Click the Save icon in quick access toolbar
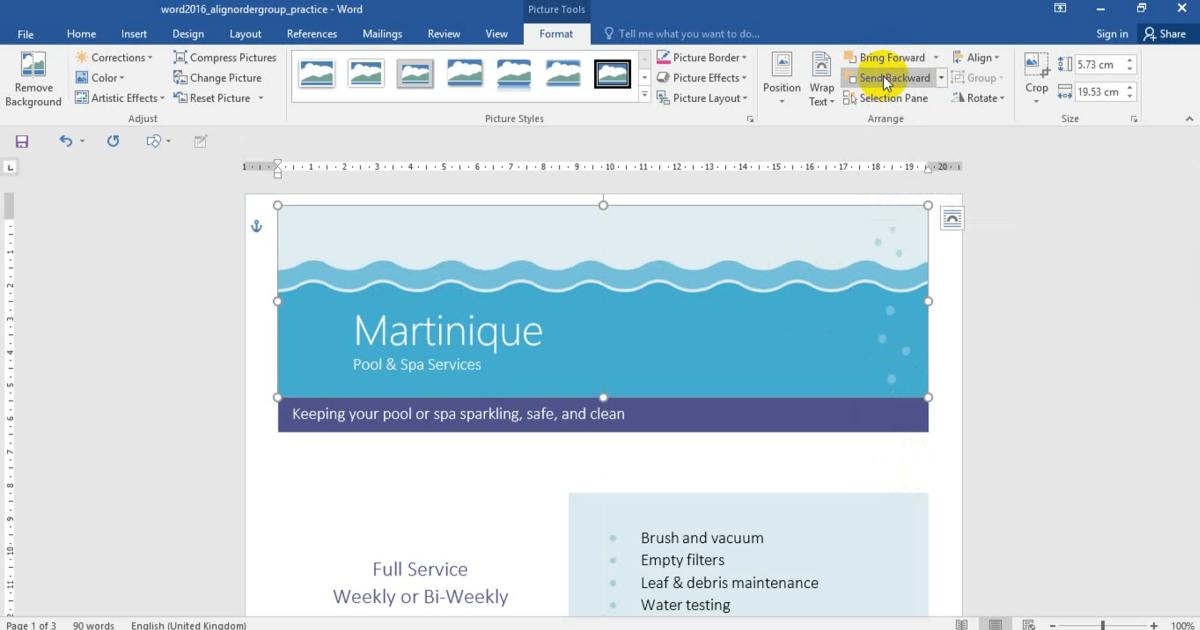 tap(22, 142)
